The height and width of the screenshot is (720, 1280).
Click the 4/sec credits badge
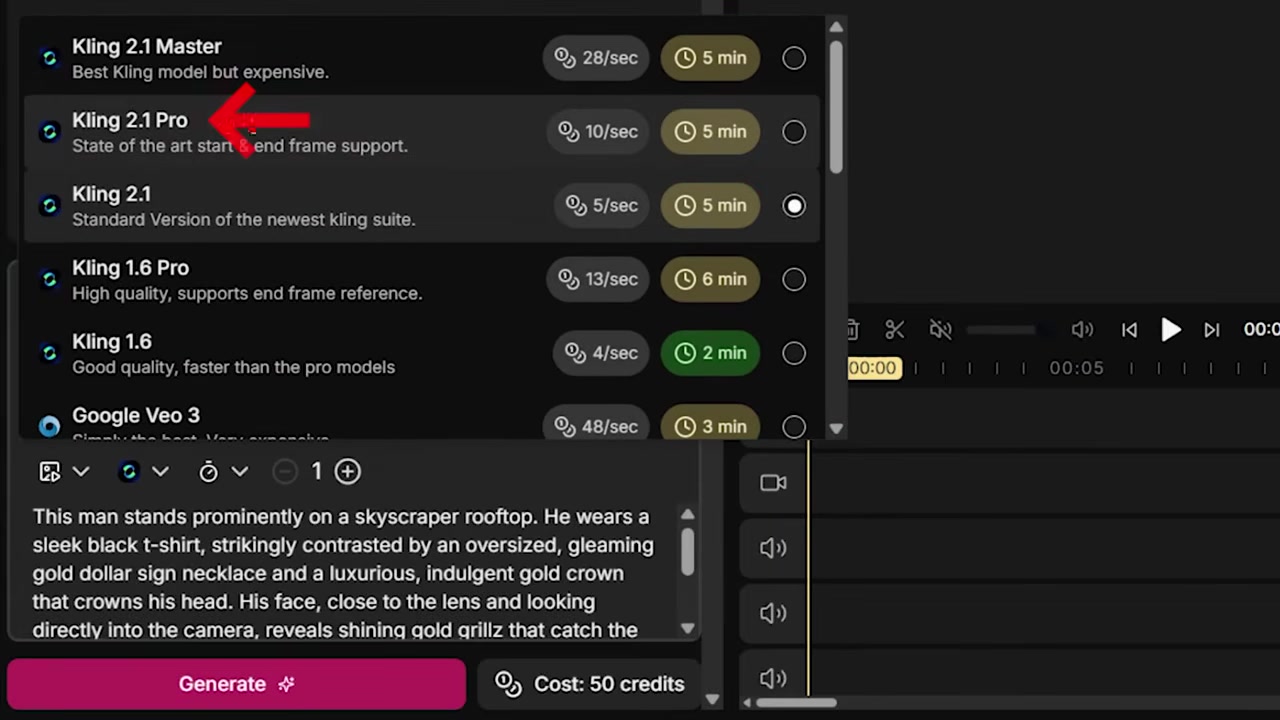pos(600,353)
